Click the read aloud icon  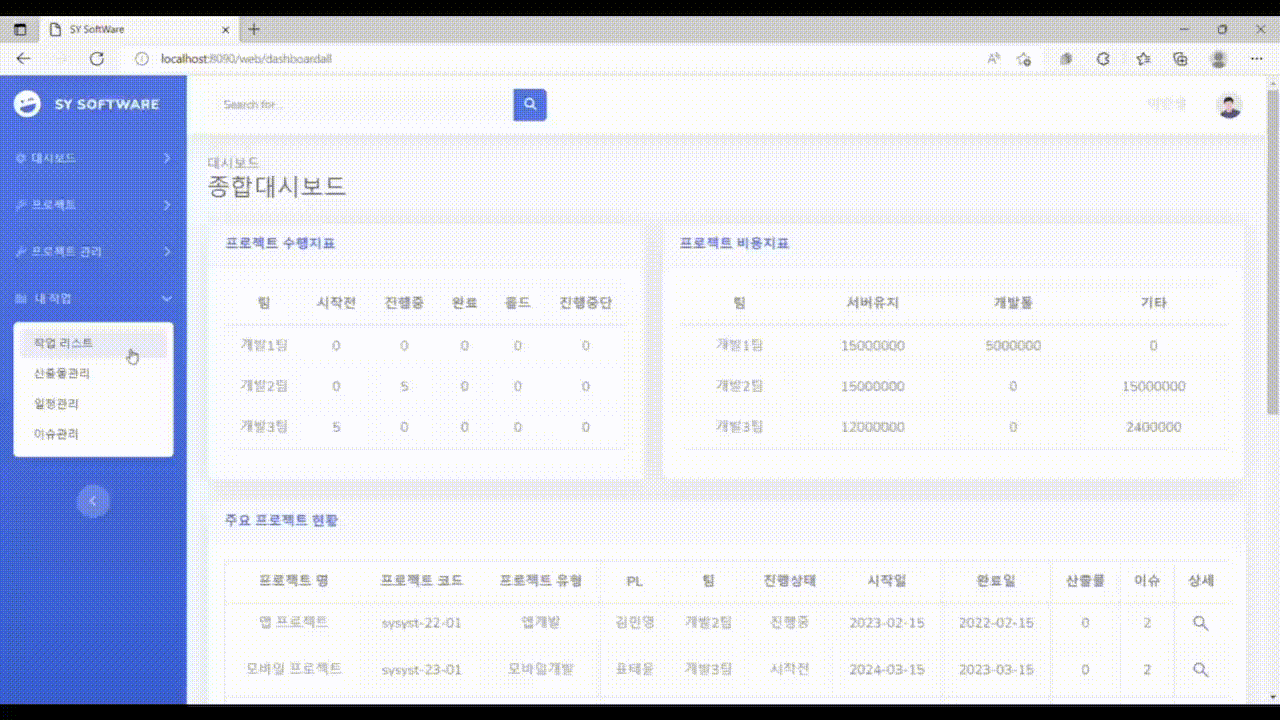[x=994, y=59]
